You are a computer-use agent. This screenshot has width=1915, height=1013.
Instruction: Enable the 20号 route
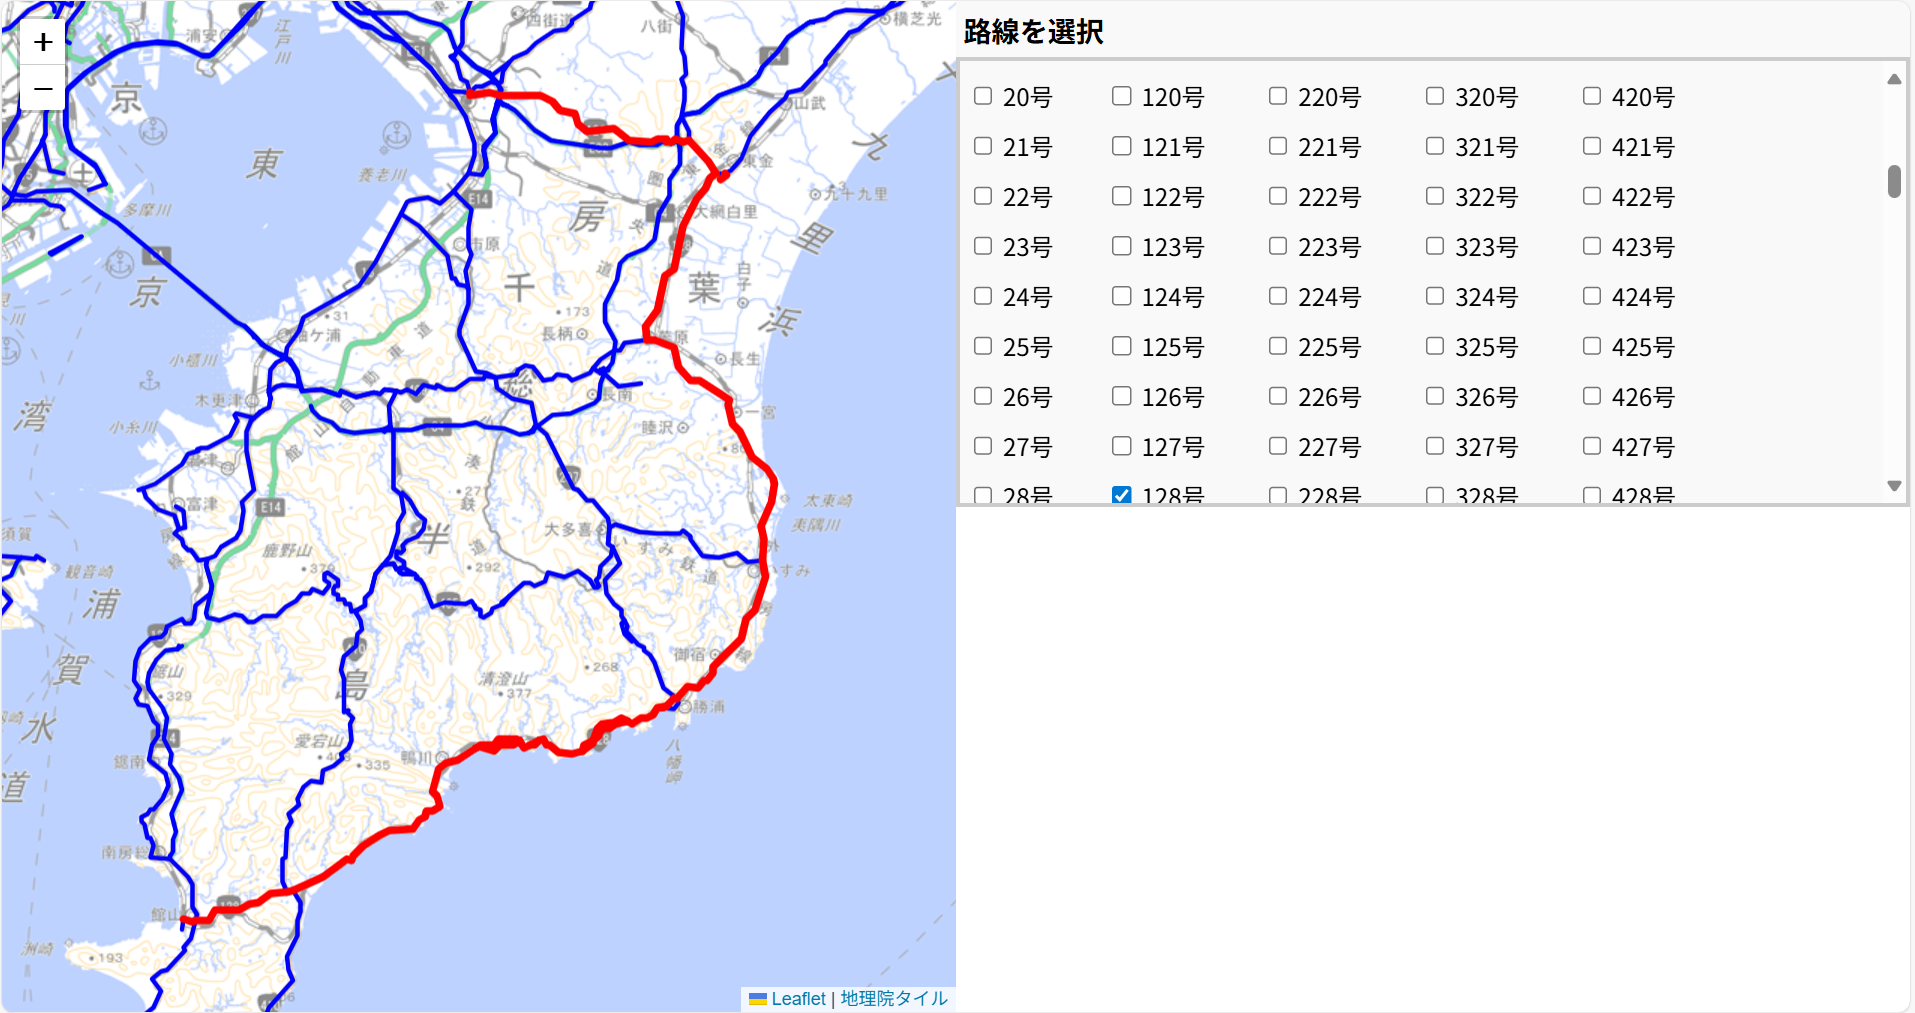(983, 95)
